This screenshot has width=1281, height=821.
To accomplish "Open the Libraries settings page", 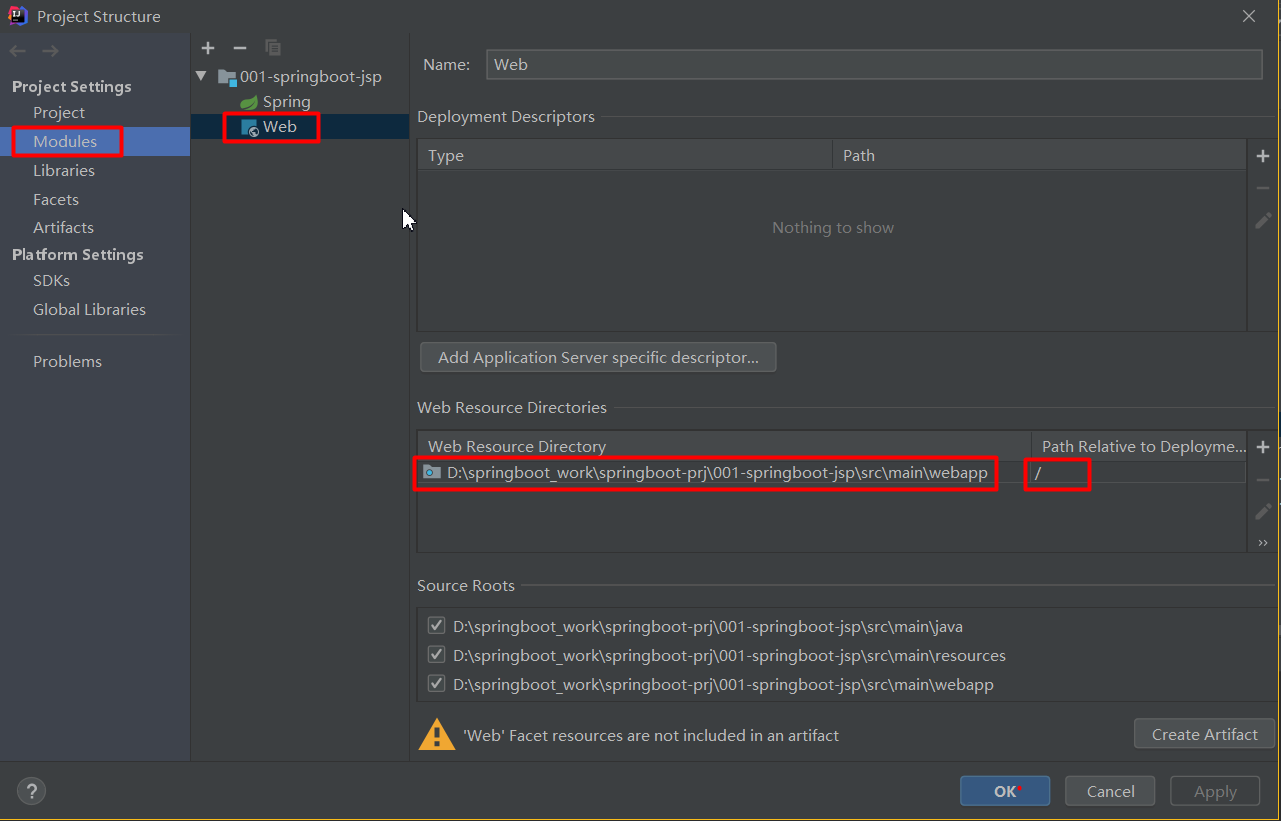I will coord(64,170).
